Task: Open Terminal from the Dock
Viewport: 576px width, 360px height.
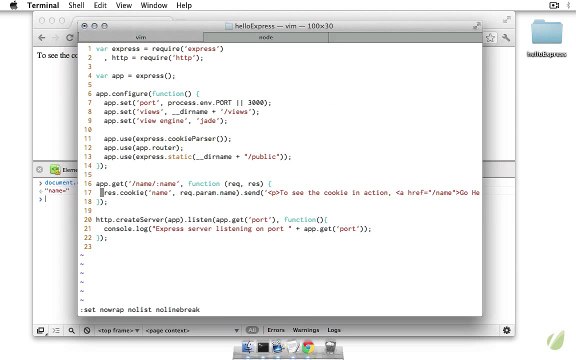Action: [x=263, y=347]
